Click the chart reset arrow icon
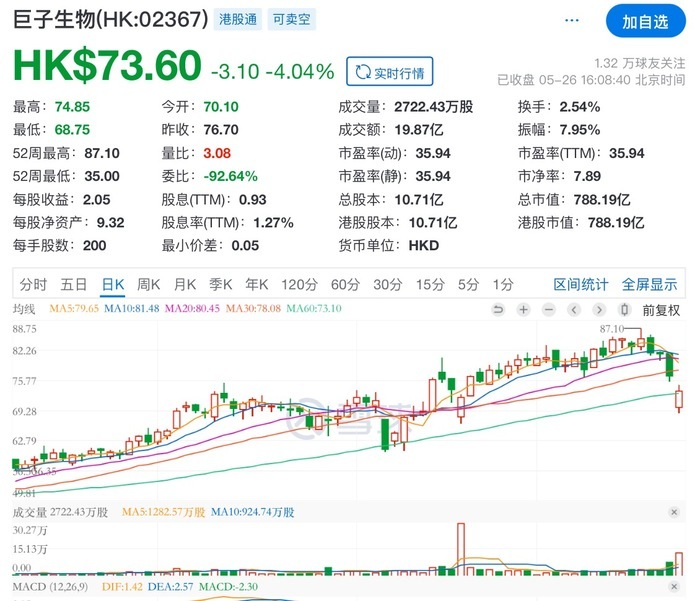This screenshot has height=601, width=700. (498, 309)
